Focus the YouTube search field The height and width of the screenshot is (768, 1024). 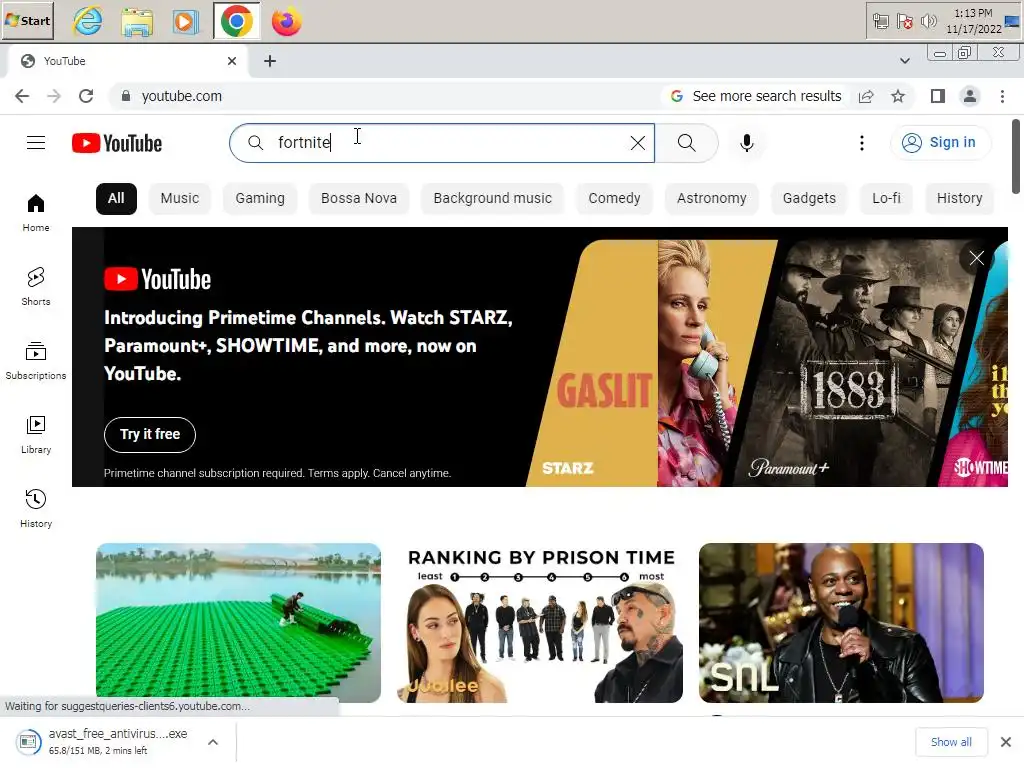tap(441, 142)
